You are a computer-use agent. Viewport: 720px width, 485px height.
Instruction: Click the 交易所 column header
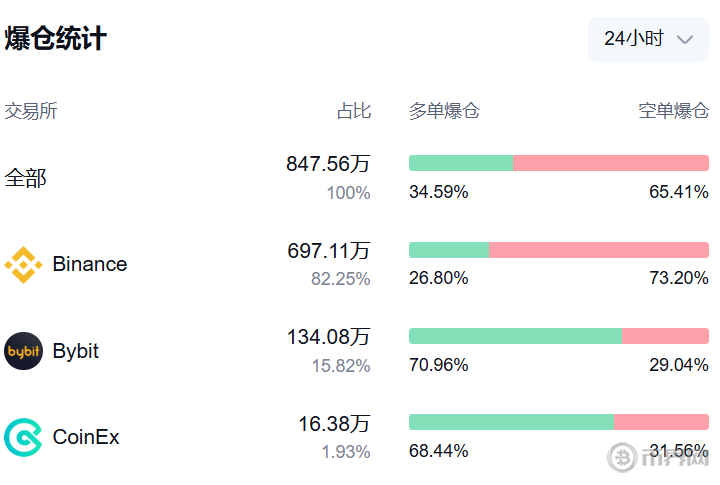tap(31, 111)
